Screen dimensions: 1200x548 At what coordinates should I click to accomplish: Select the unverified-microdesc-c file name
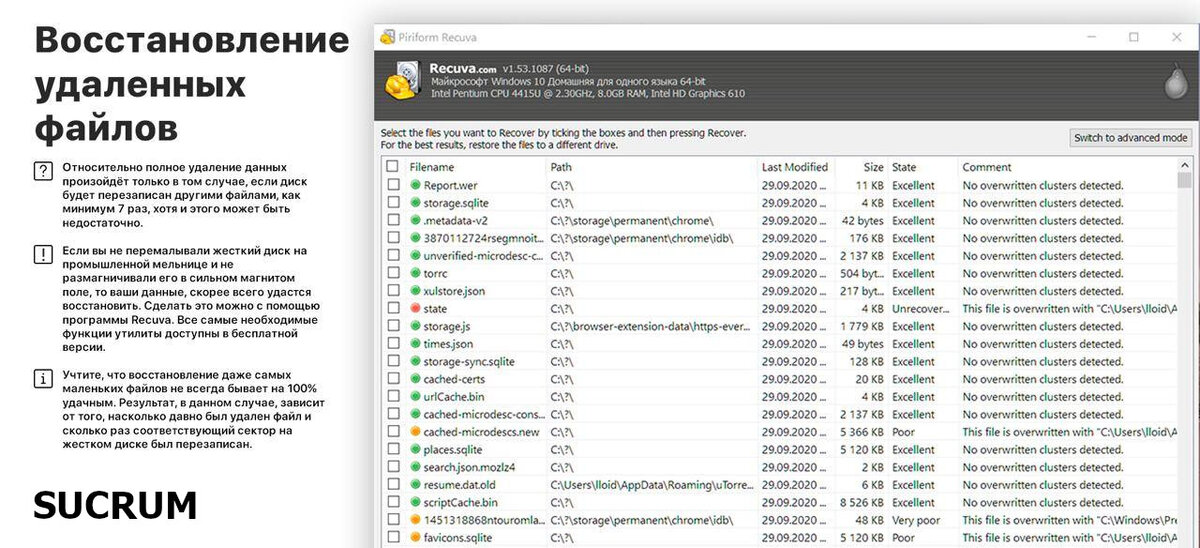tap(483, 256)
